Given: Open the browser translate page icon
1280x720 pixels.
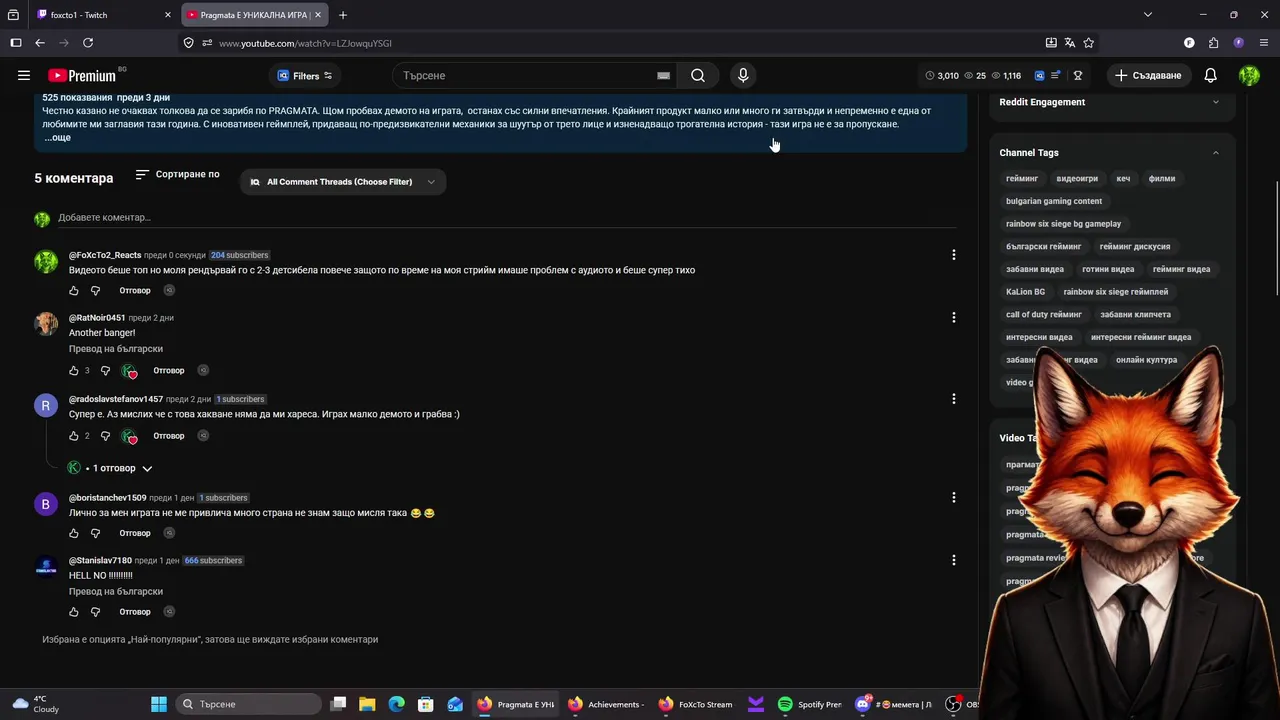Looking at the screenshot, I should [x=1070, y=43].
